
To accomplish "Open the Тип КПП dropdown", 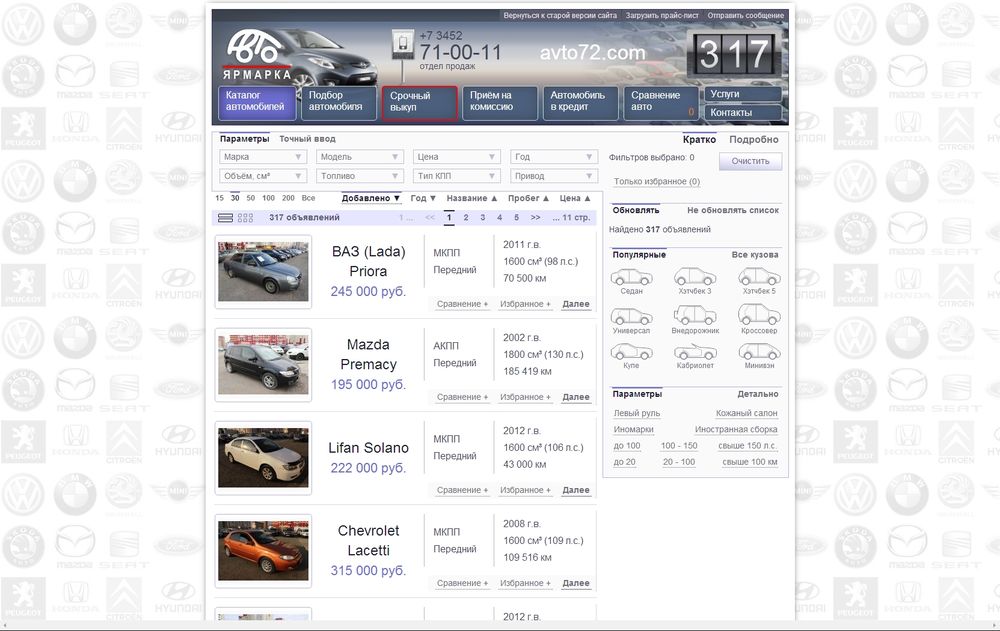I will tap(457, 176).
